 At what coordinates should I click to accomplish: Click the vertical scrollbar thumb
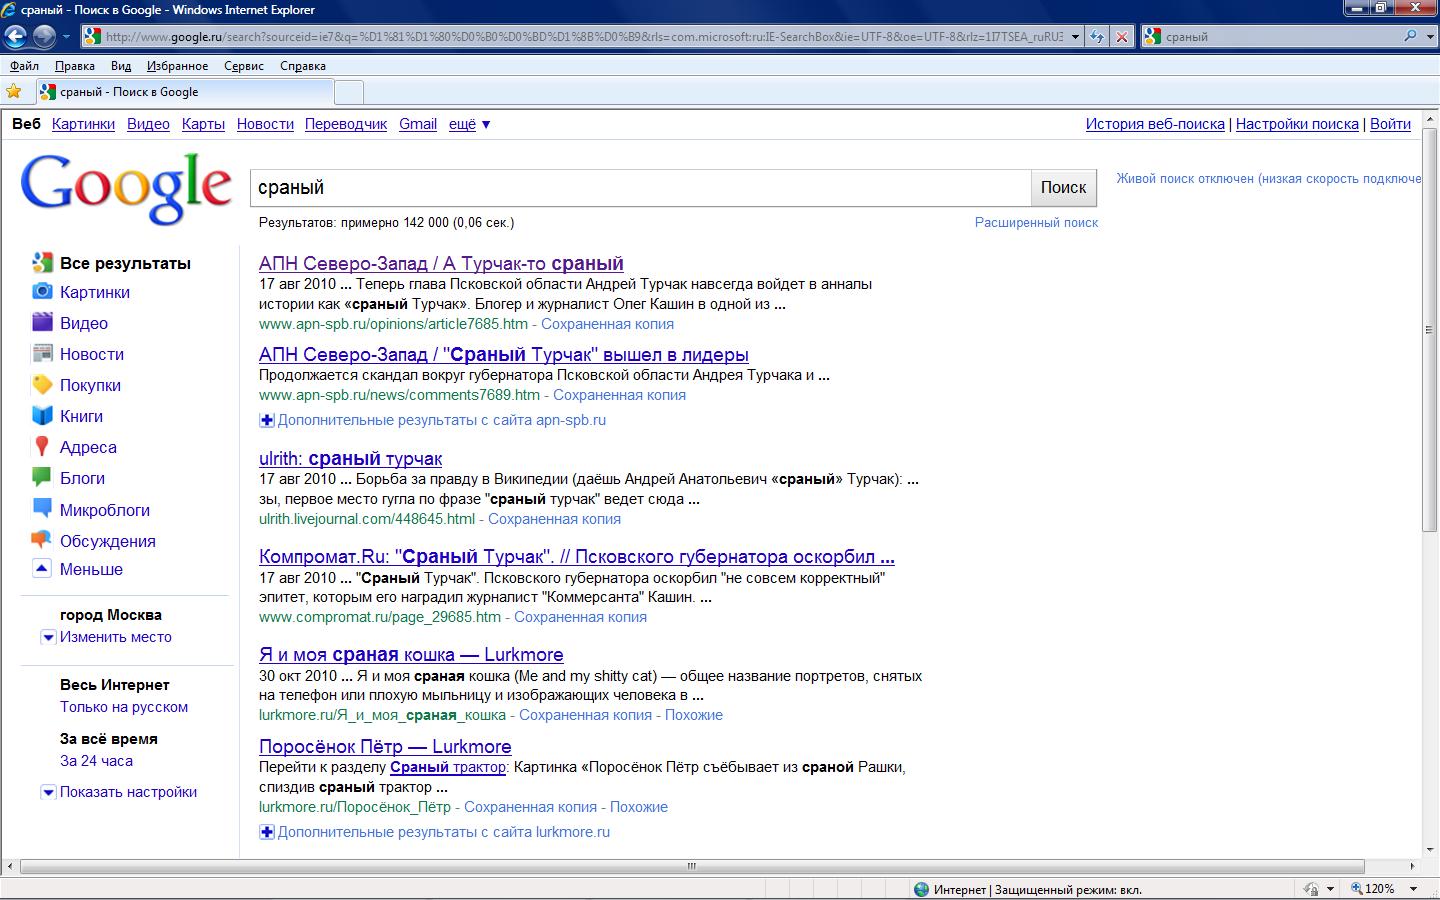(x=1429, y=330)
